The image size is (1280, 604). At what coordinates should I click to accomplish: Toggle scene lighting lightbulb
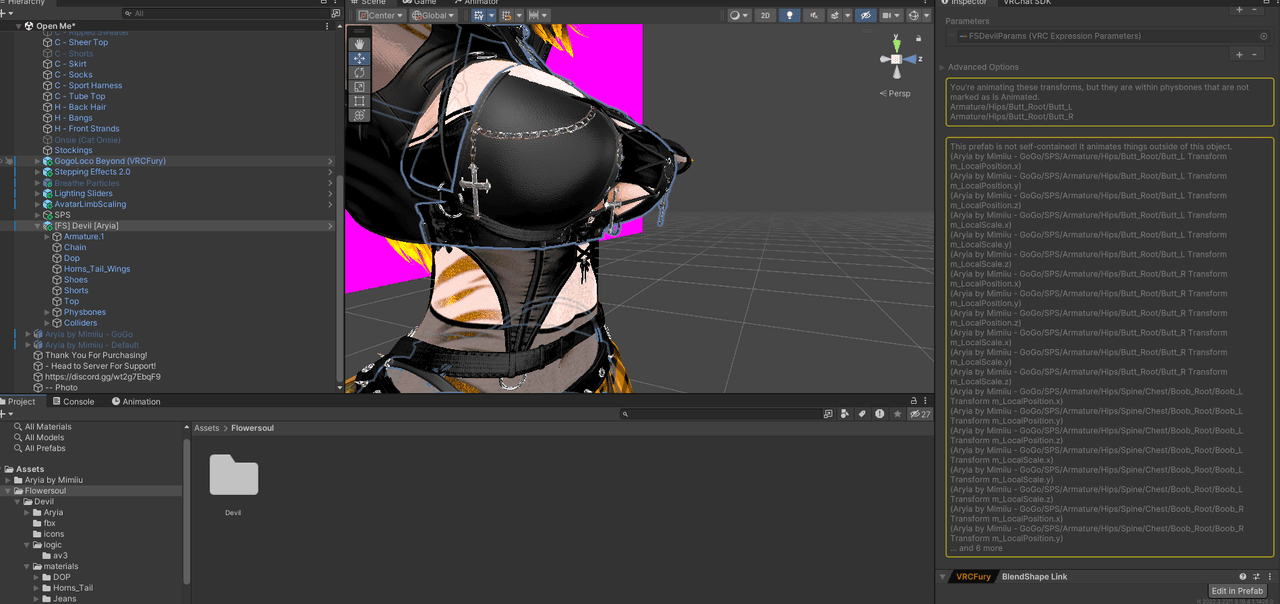coord(791,16)
